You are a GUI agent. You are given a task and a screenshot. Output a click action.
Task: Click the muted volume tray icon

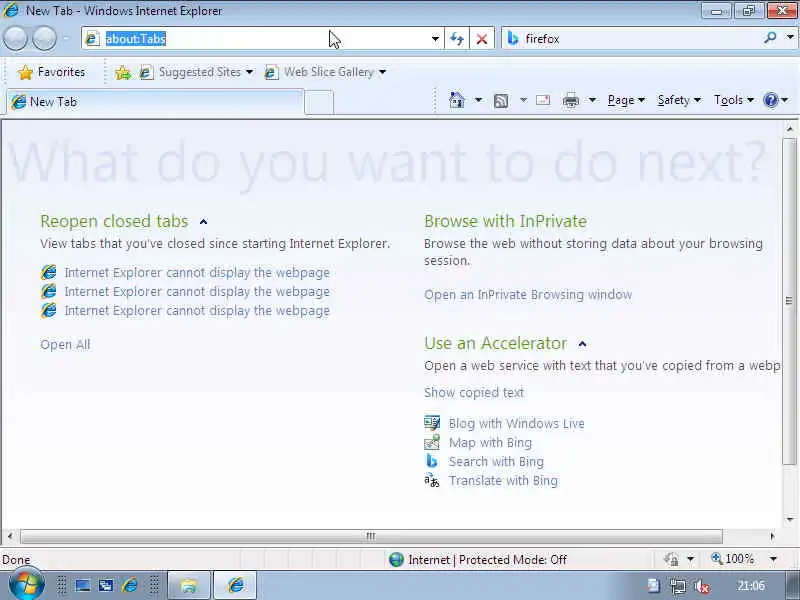702,586
